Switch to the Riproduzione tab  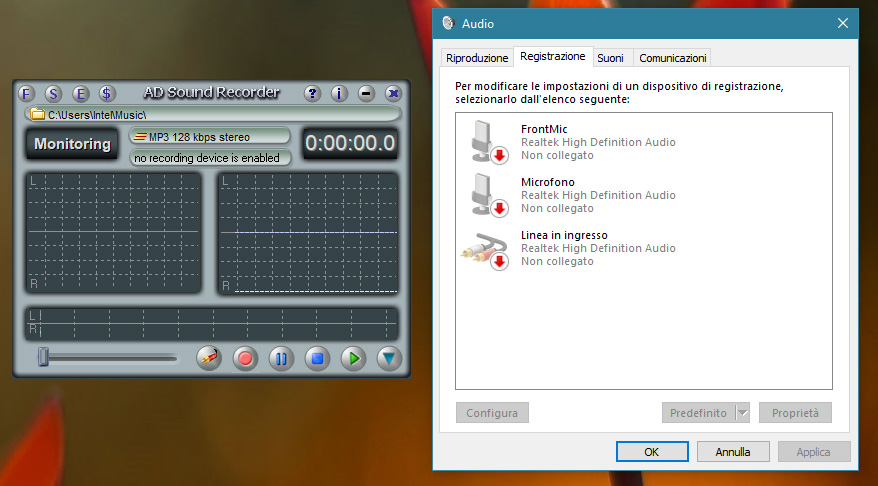coord(476,58)
